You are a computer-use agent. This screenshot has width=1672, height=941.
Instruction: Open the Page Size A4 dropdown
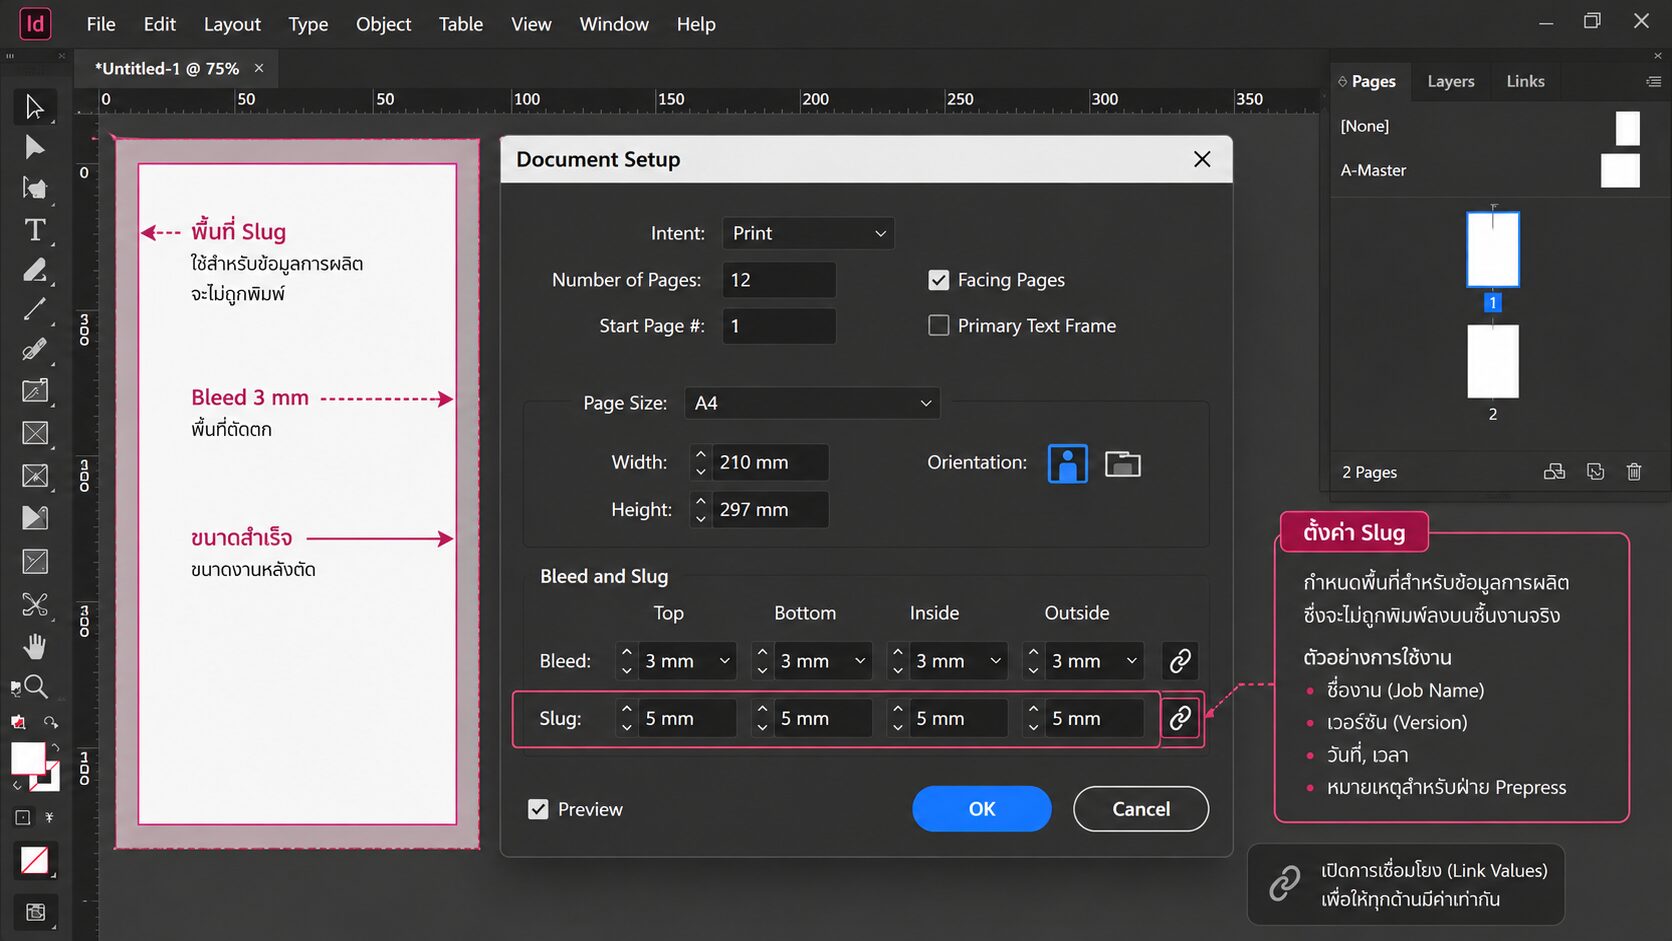click(x=812, y=403)
